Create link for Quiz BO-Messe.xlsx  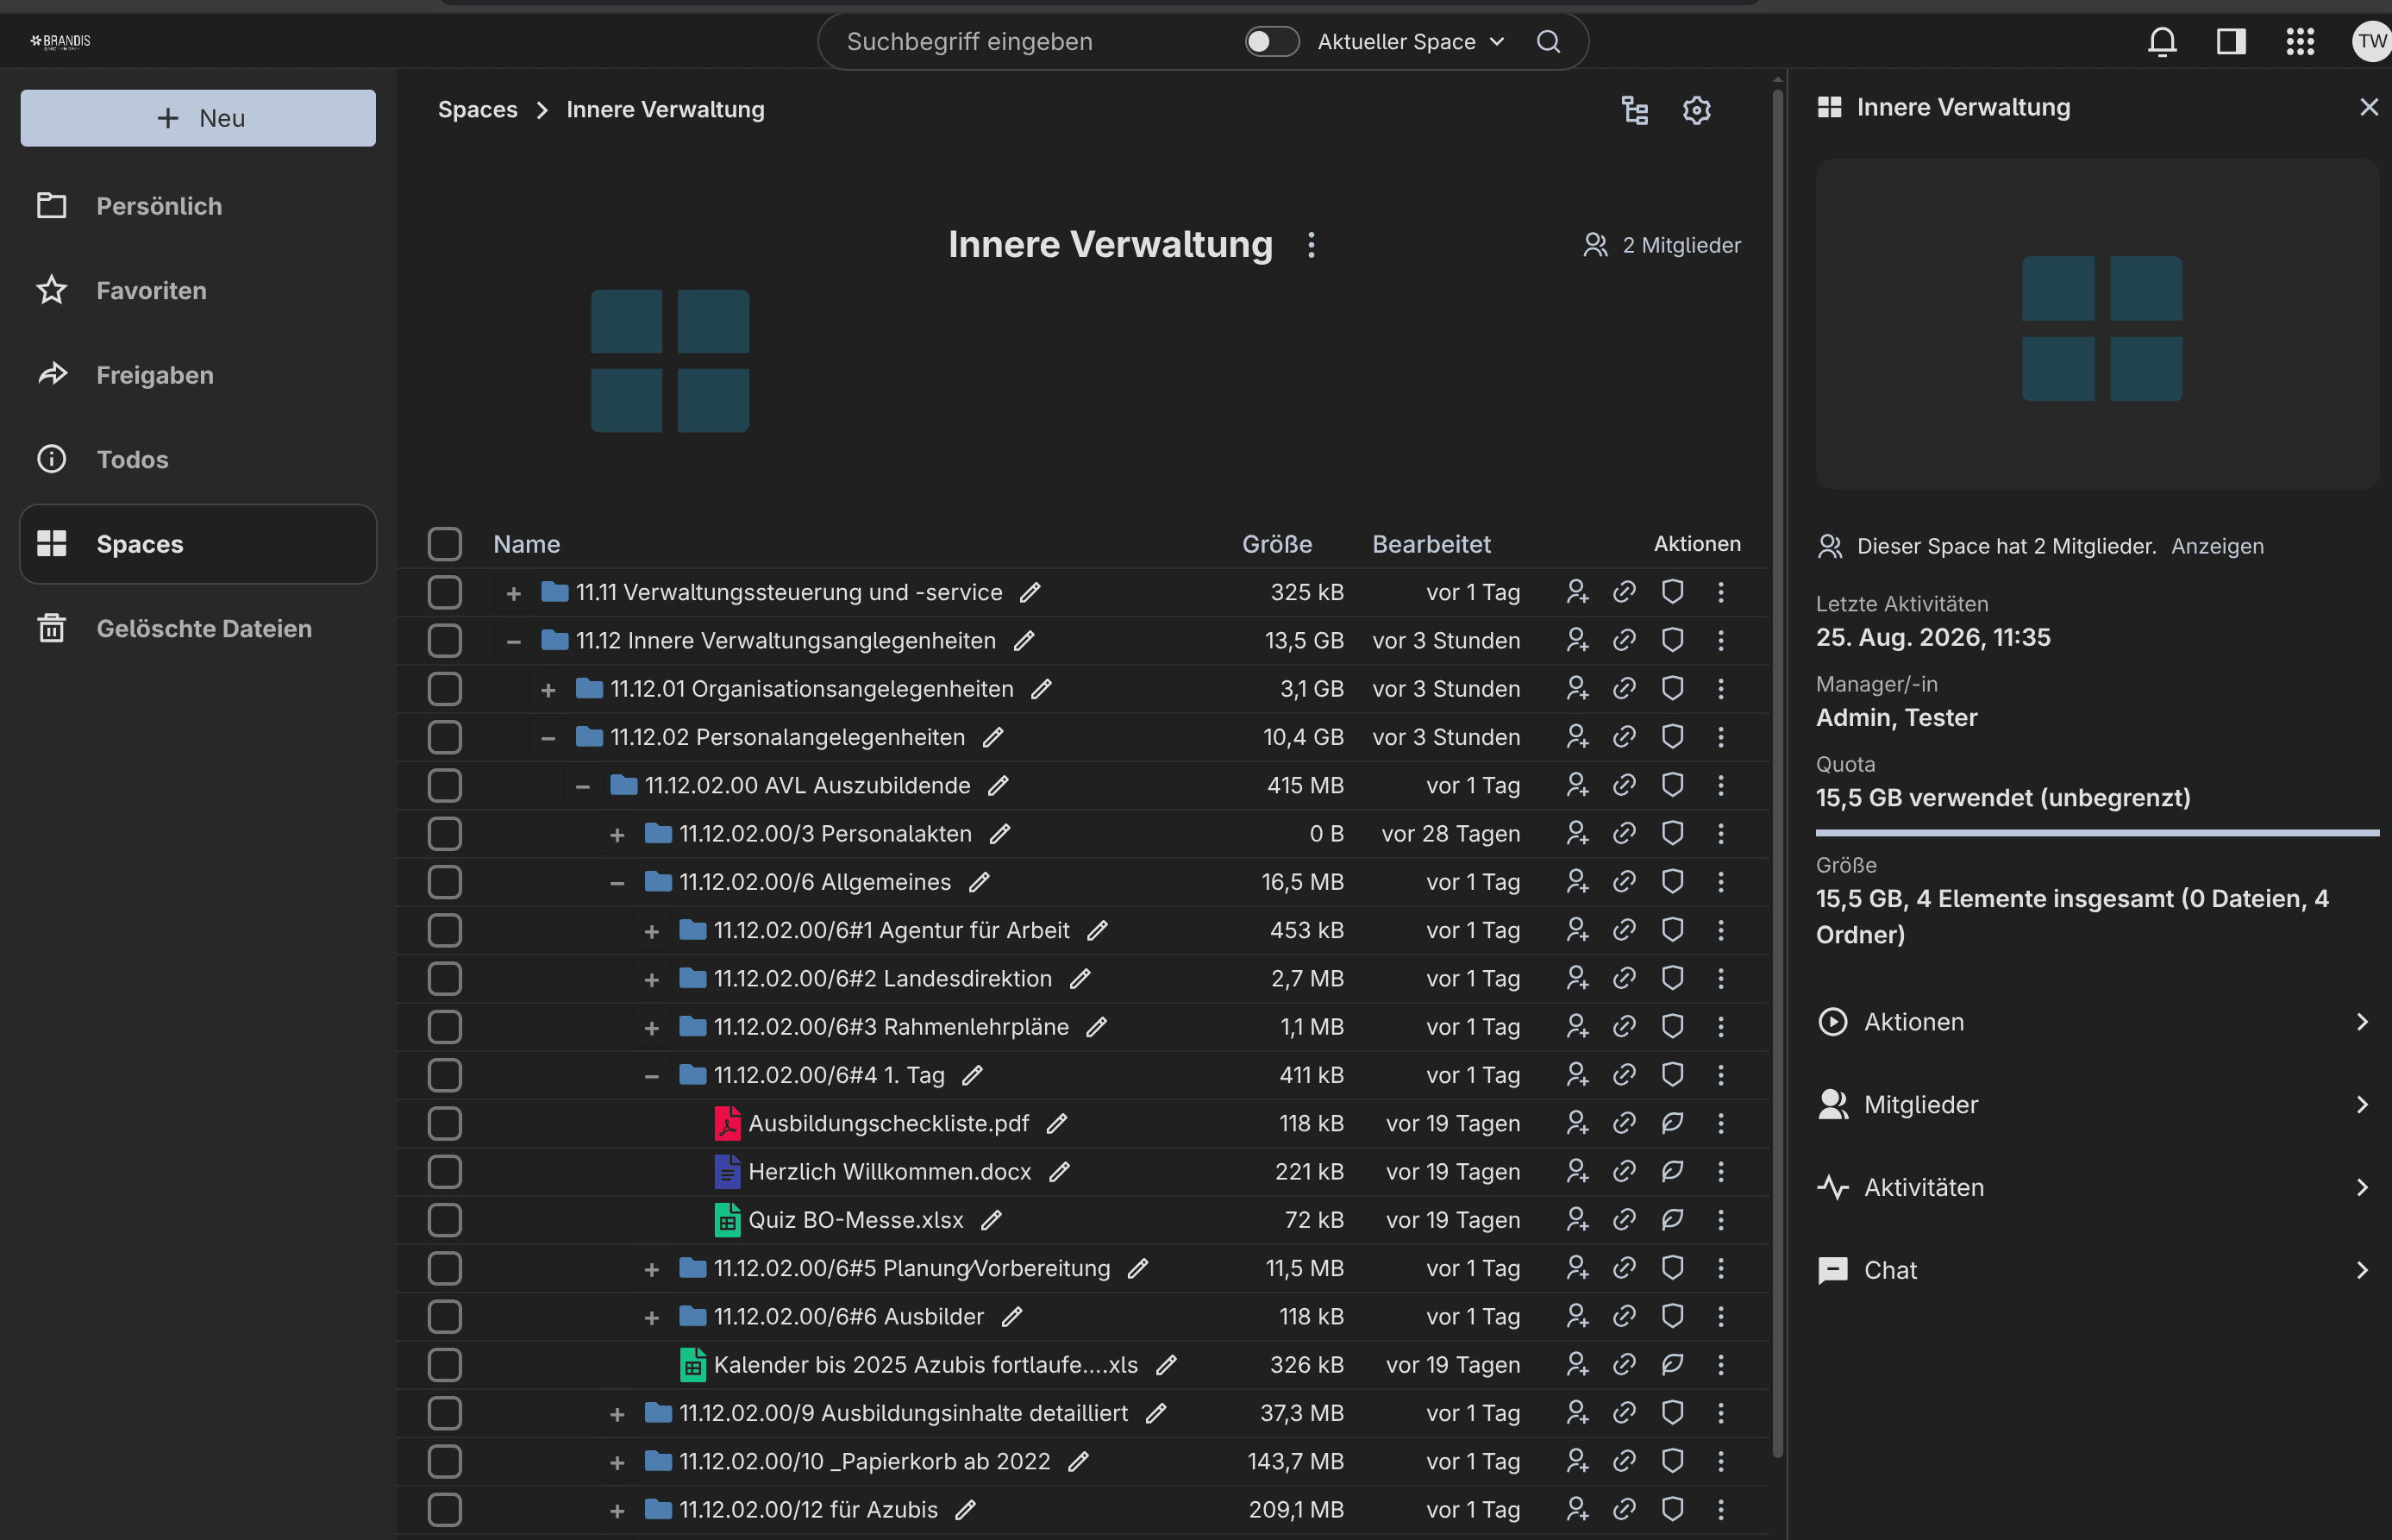pyautogui.click(x=1624, y=1219)
